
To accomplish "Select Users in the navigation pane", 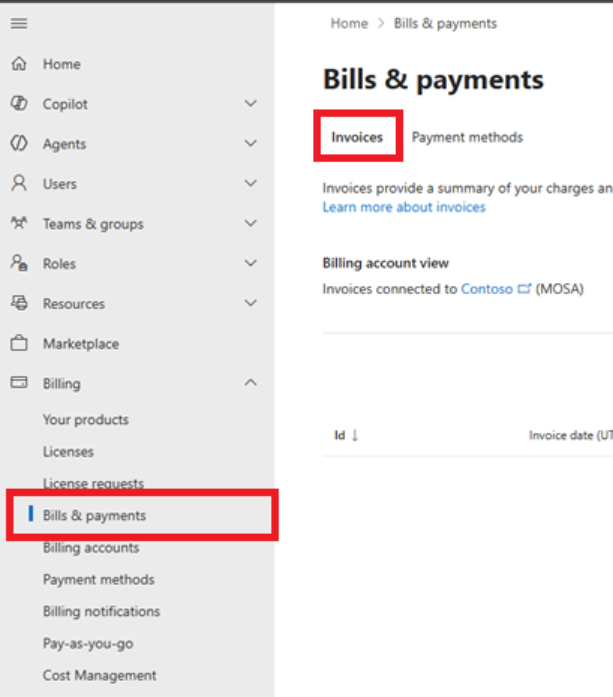I will click(x=60, y=184).
